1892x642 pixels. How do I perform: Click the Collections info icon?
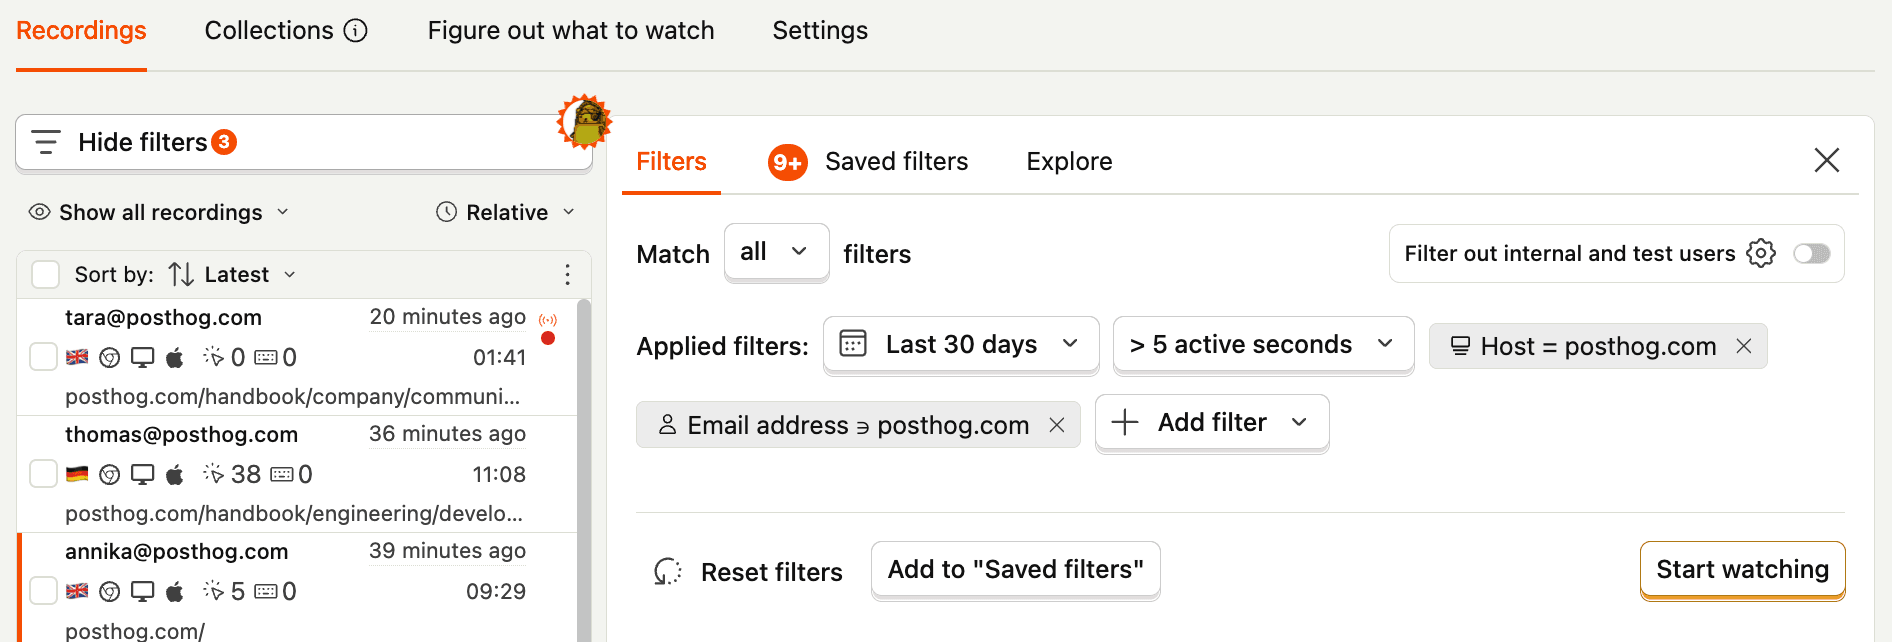point(356,31)
